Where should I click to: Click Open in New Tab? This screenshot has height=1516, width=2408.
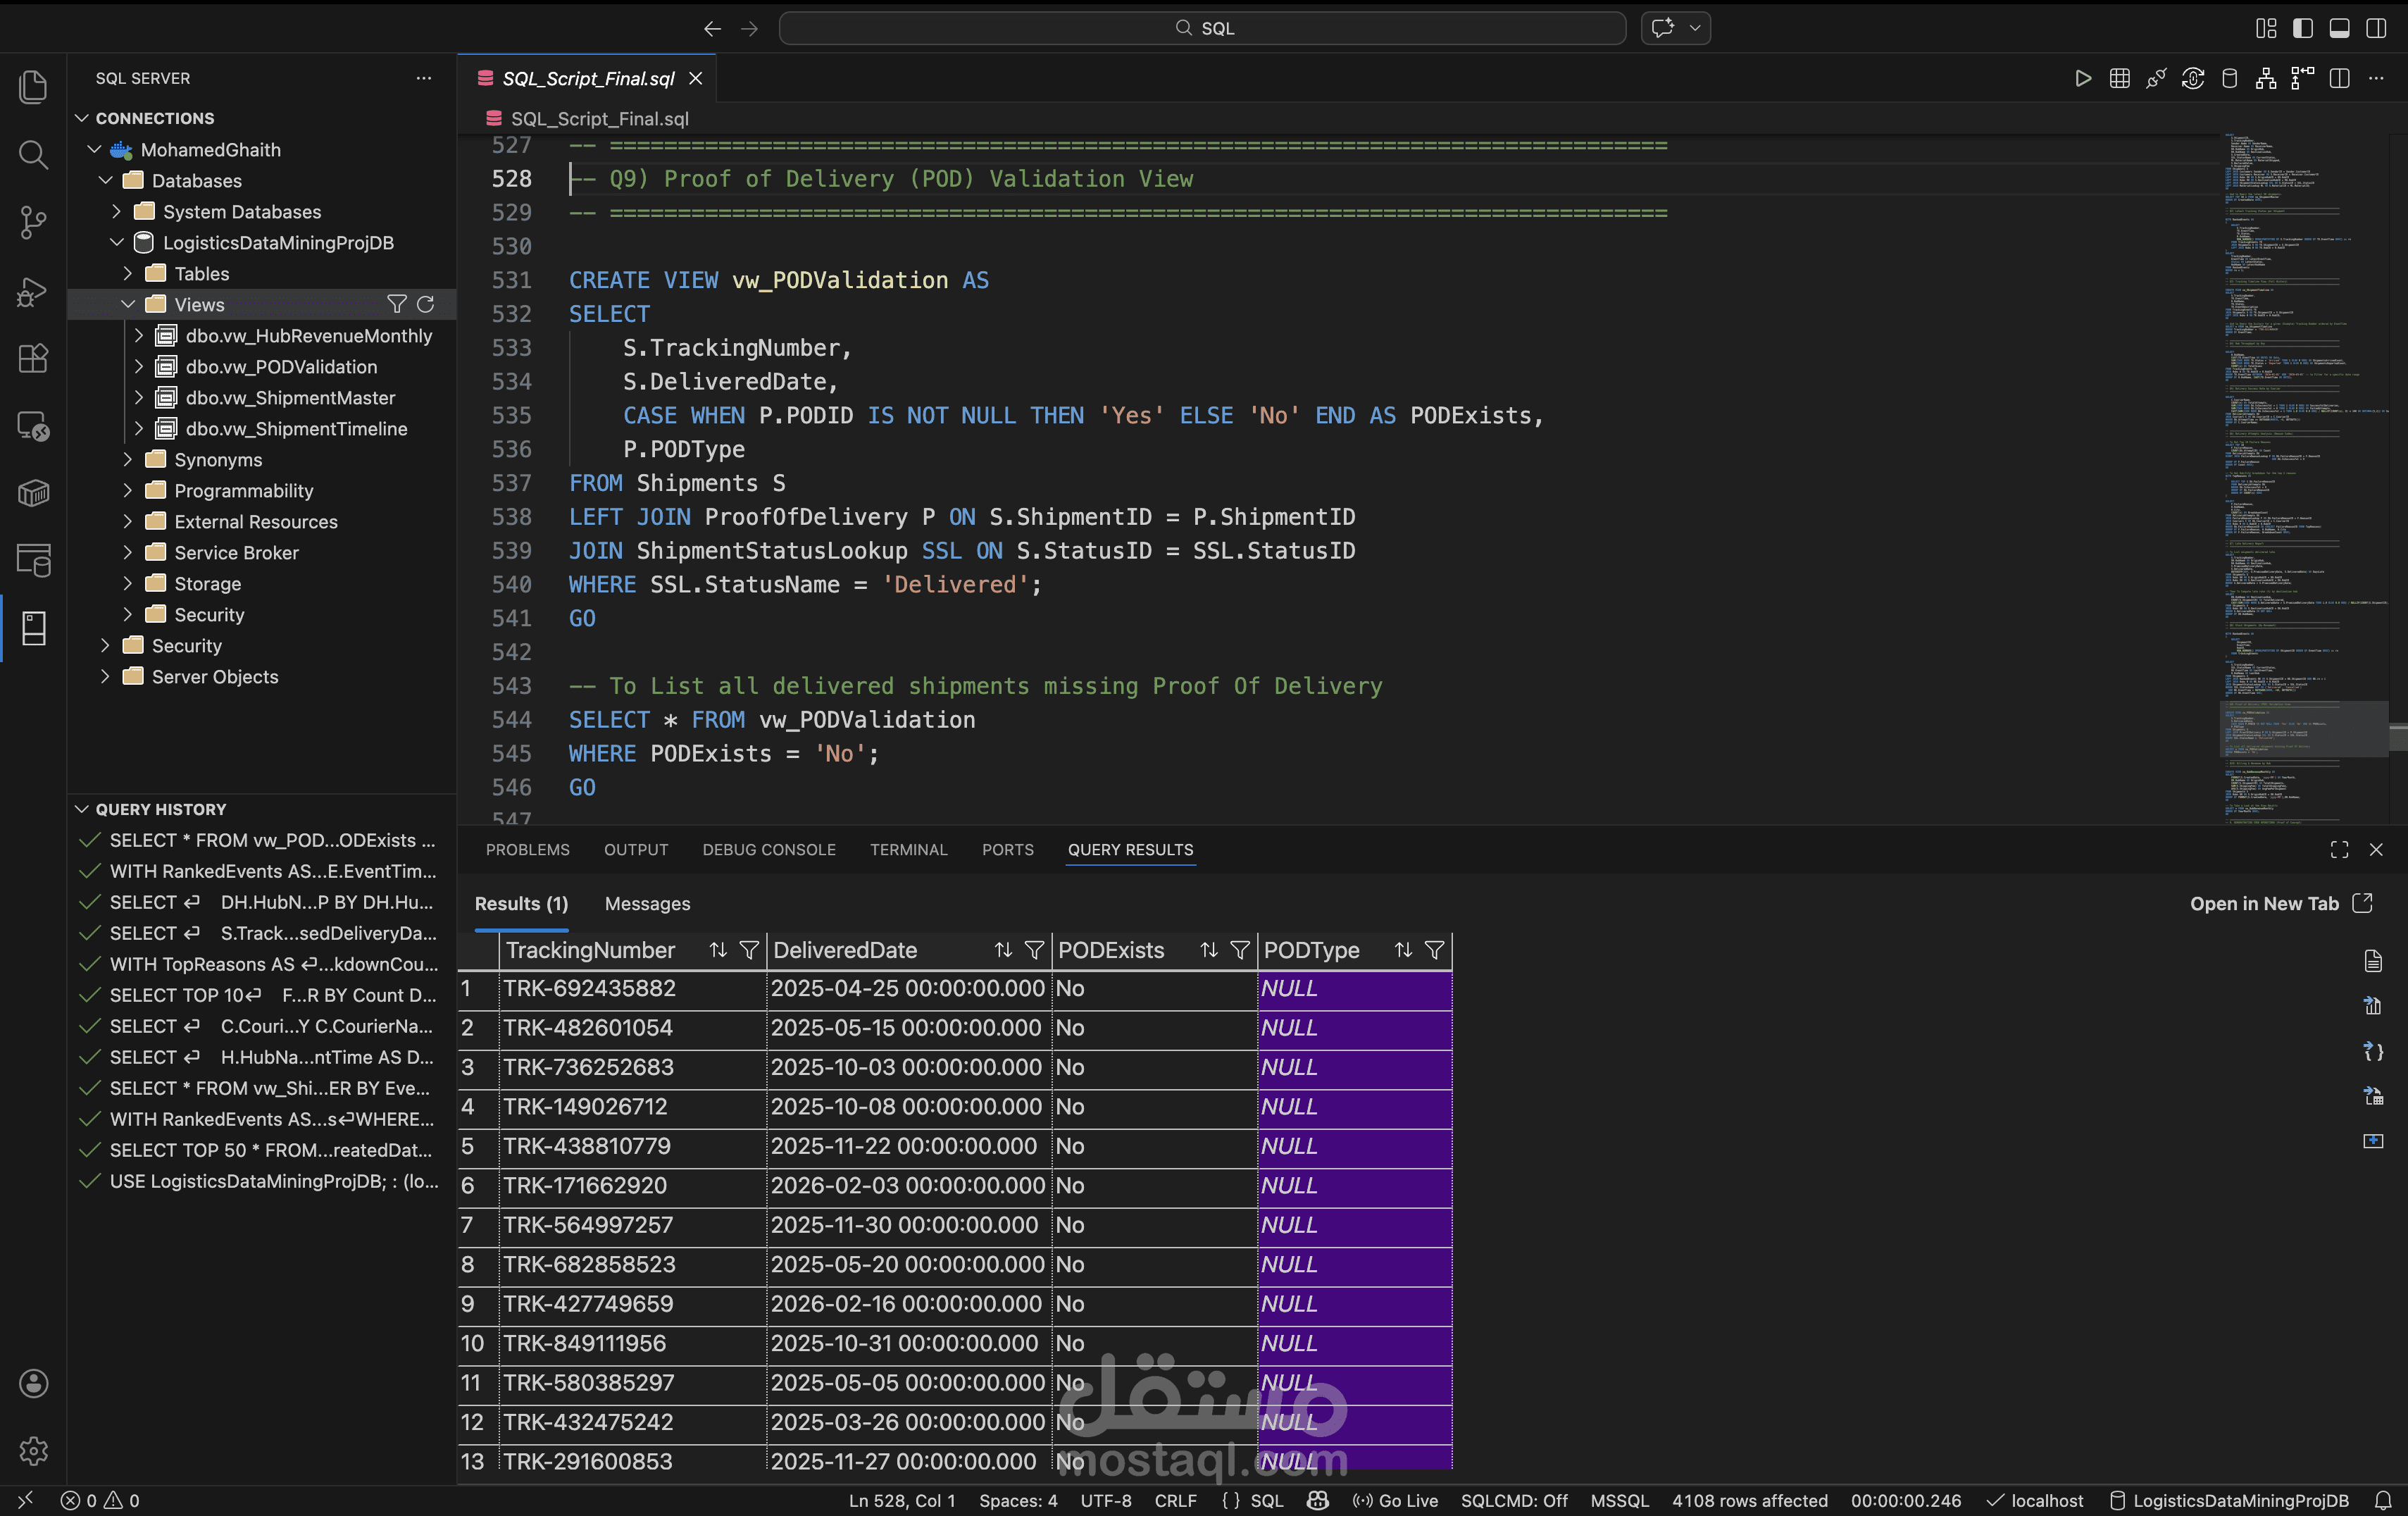(x=2280, y=903)
